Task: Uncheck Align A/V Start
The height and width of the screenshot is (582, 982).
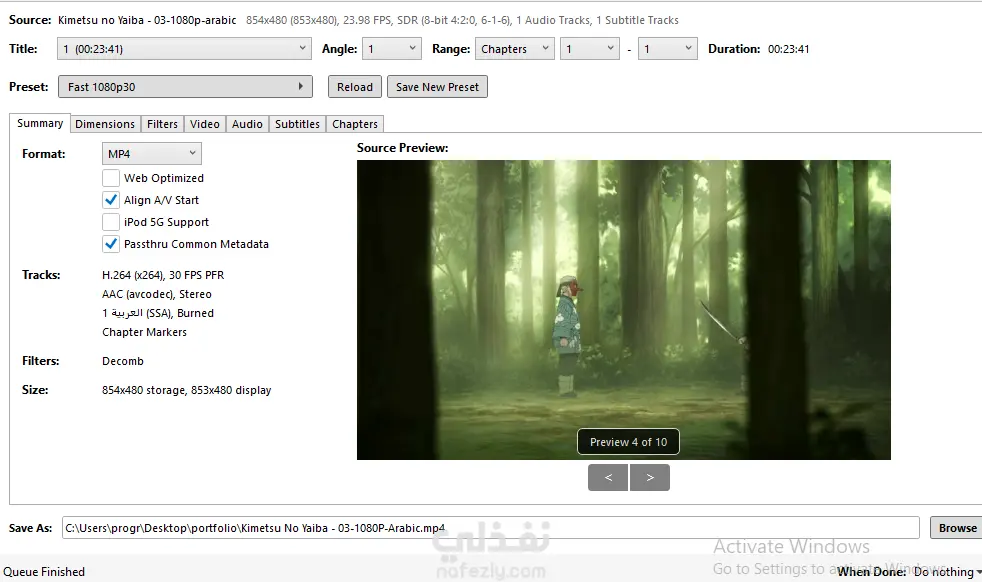Action: [x=111, y=200]
